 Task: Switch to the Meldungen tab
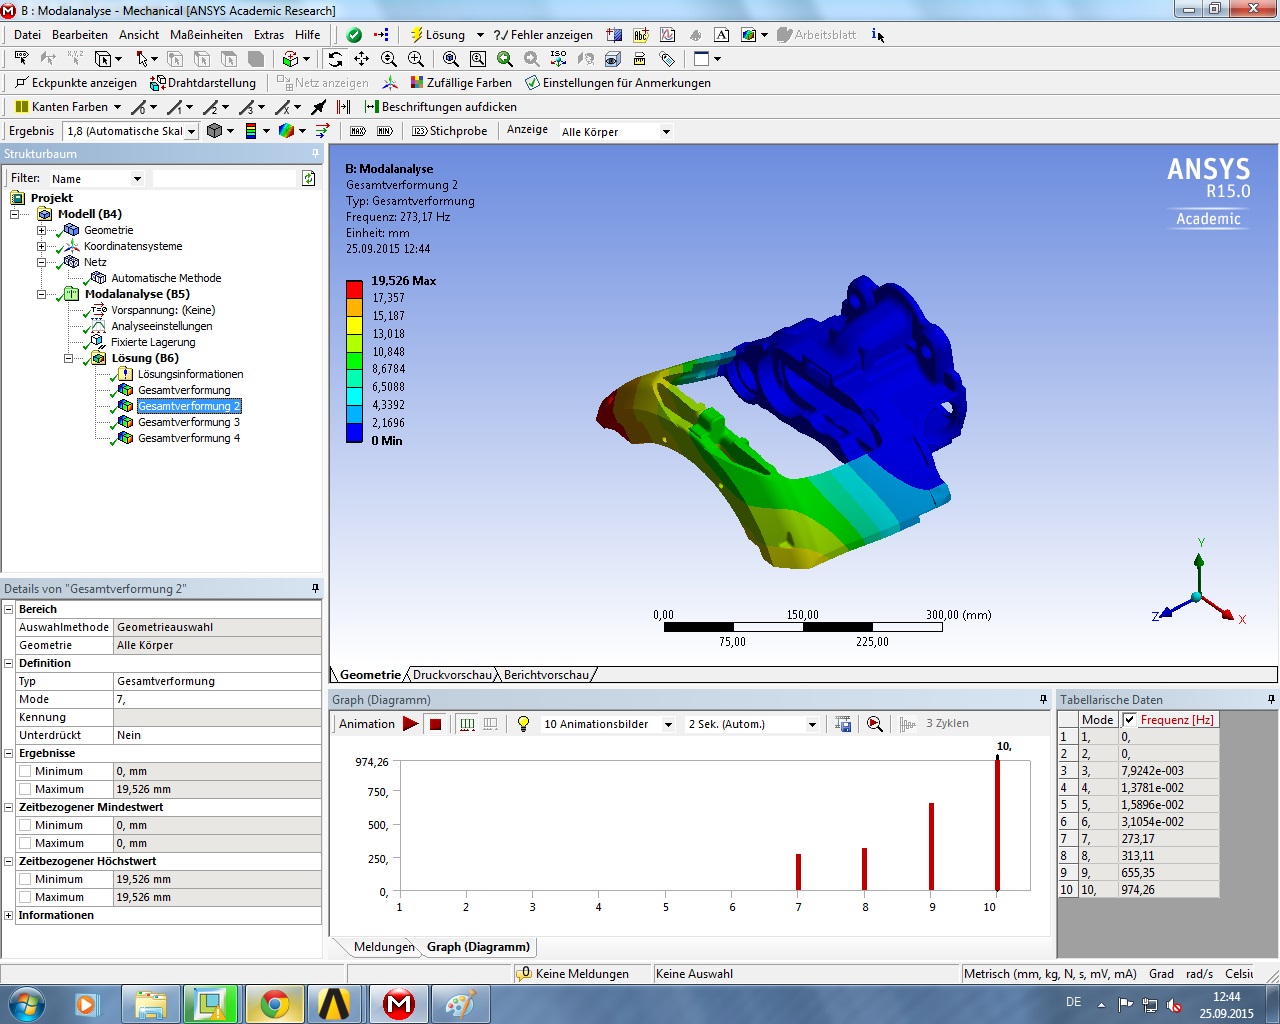click(384, 947)
